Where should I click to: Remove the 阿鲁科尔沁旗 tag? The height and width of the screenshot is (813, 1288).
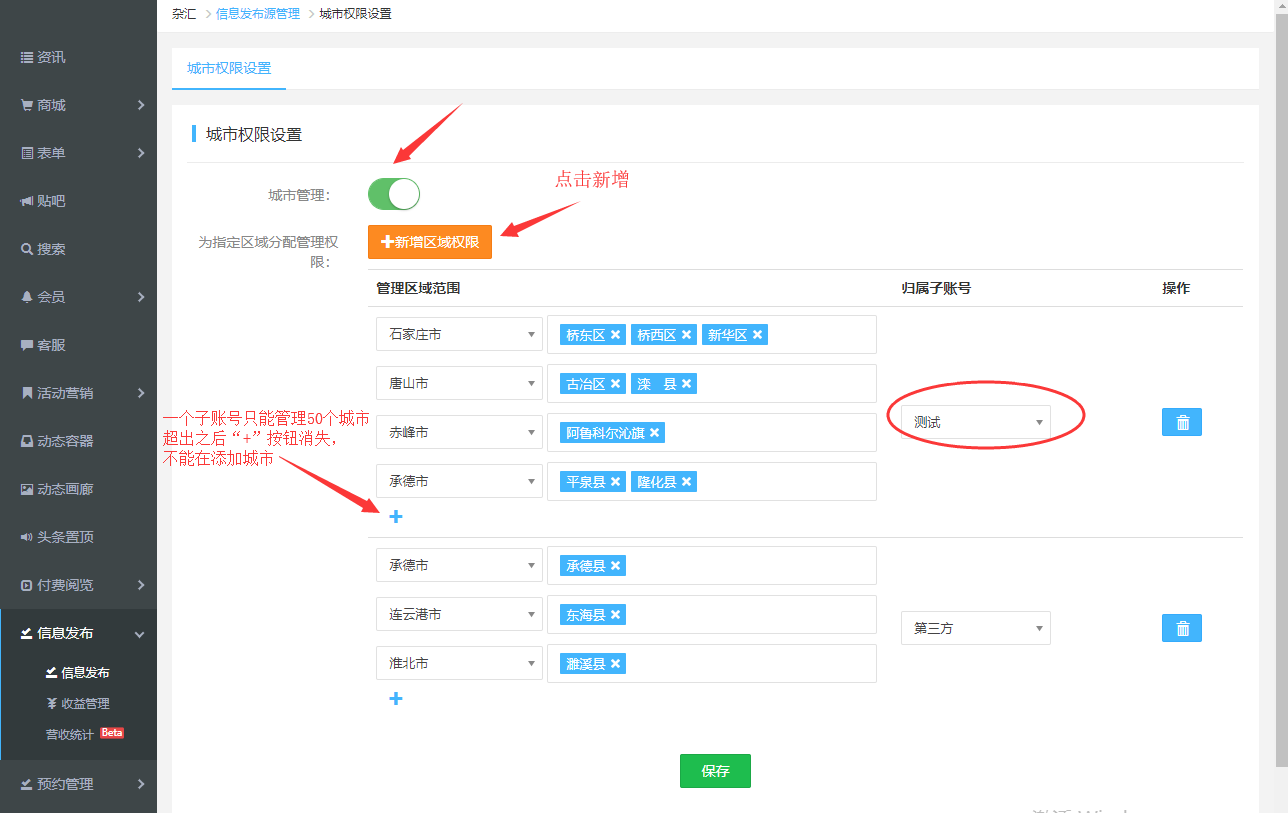pos(655,433)
